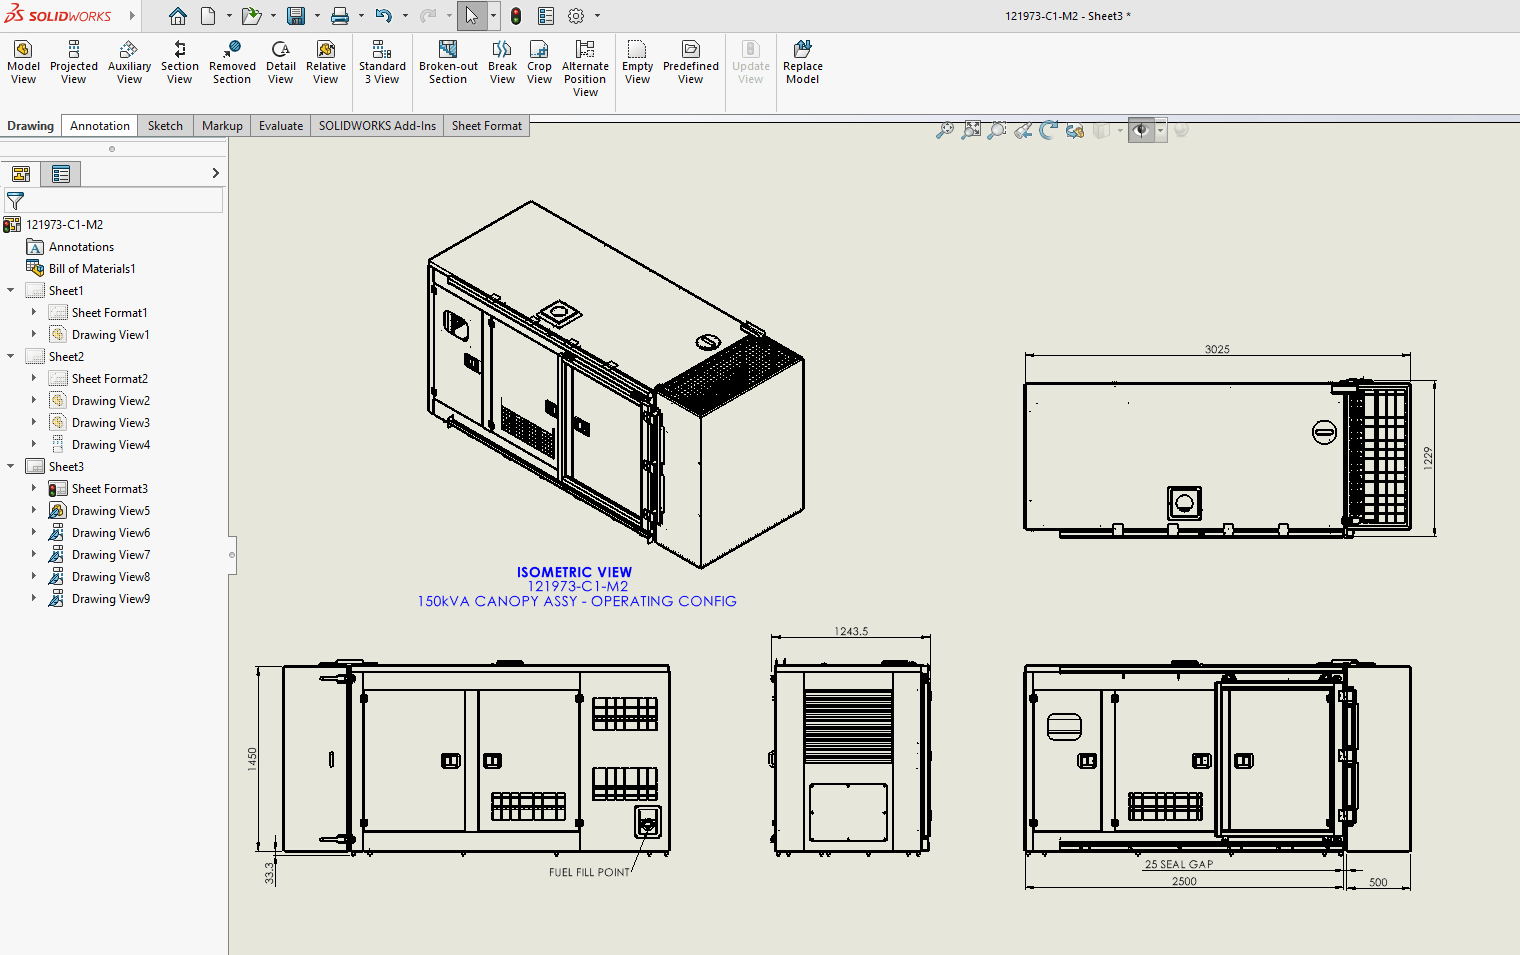Switch to the flat tree display toggle

[61, 173]
